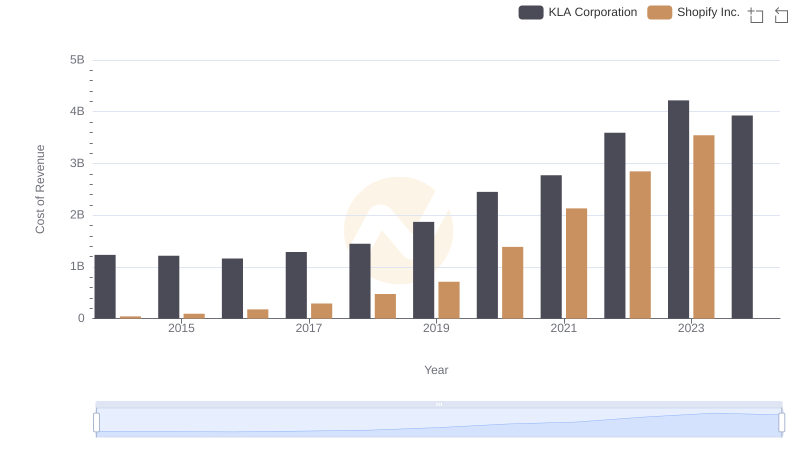
Task: Click the Shopify Inc. bar for 2015
Action: (x=194, y=316)
